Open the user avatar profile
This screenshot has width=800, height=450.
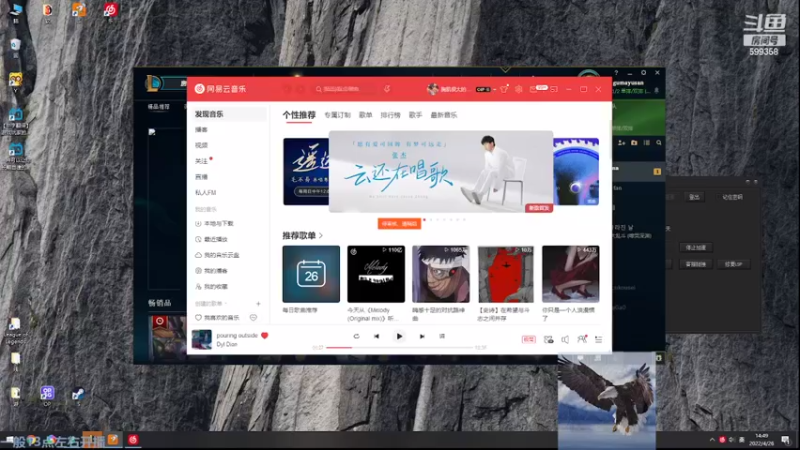pyautogui.click(x=432, y=89)
